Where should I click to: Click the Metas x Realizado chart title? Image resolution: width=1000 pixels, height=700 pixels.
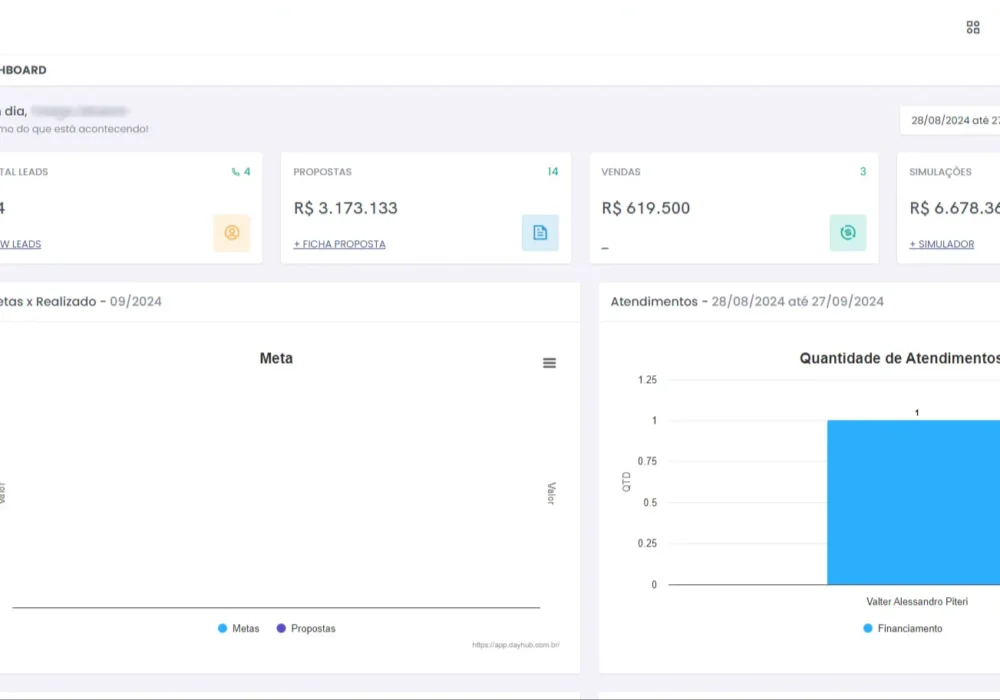(x=80, y=301)
